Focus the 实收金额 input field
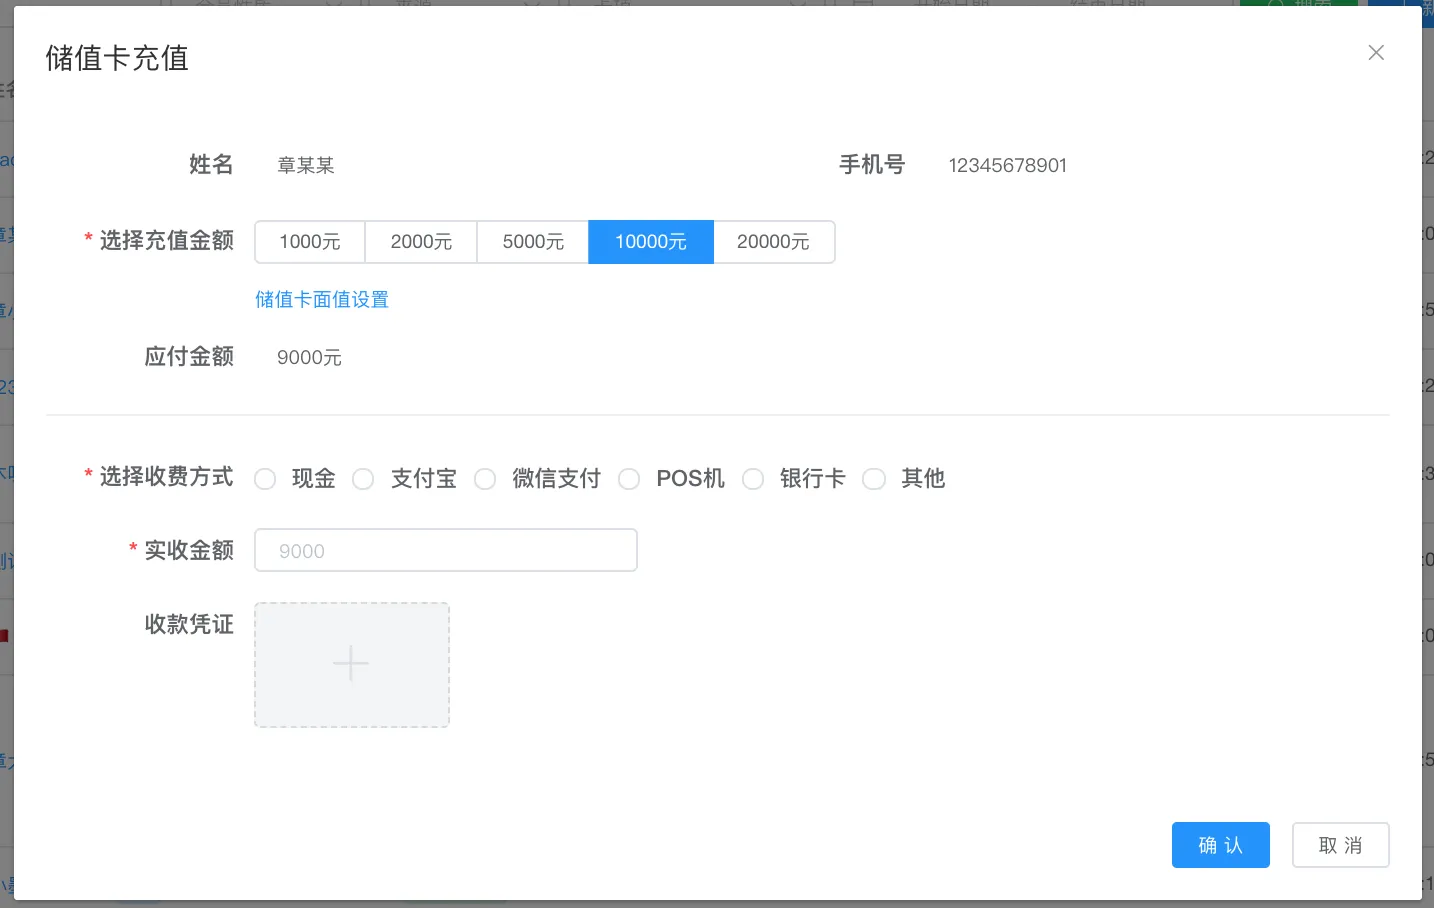Image resolution: width=1434 pixels, height=908 pixels. point(446,551)
